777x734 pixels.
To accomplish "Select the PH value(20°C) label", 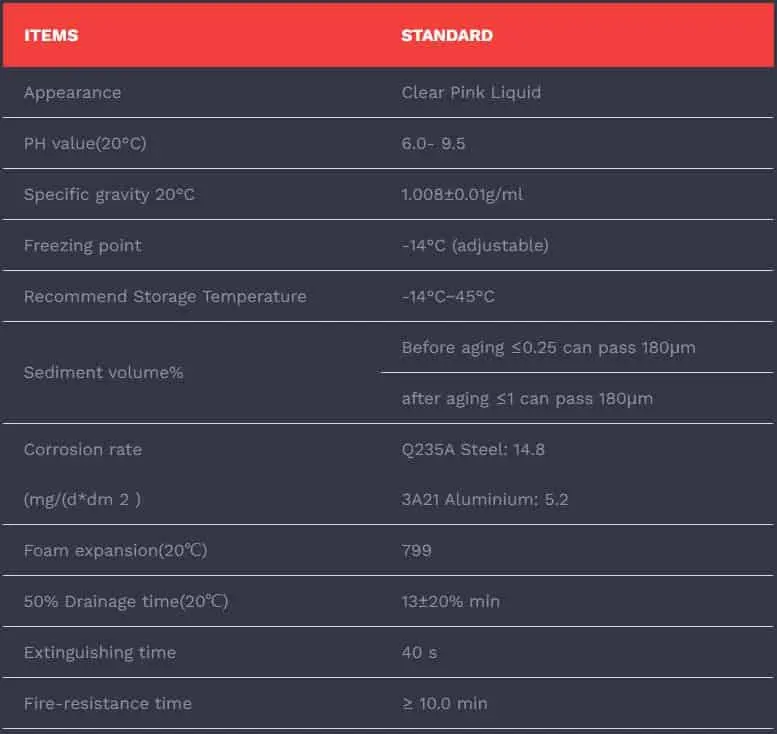I will 85,143.
